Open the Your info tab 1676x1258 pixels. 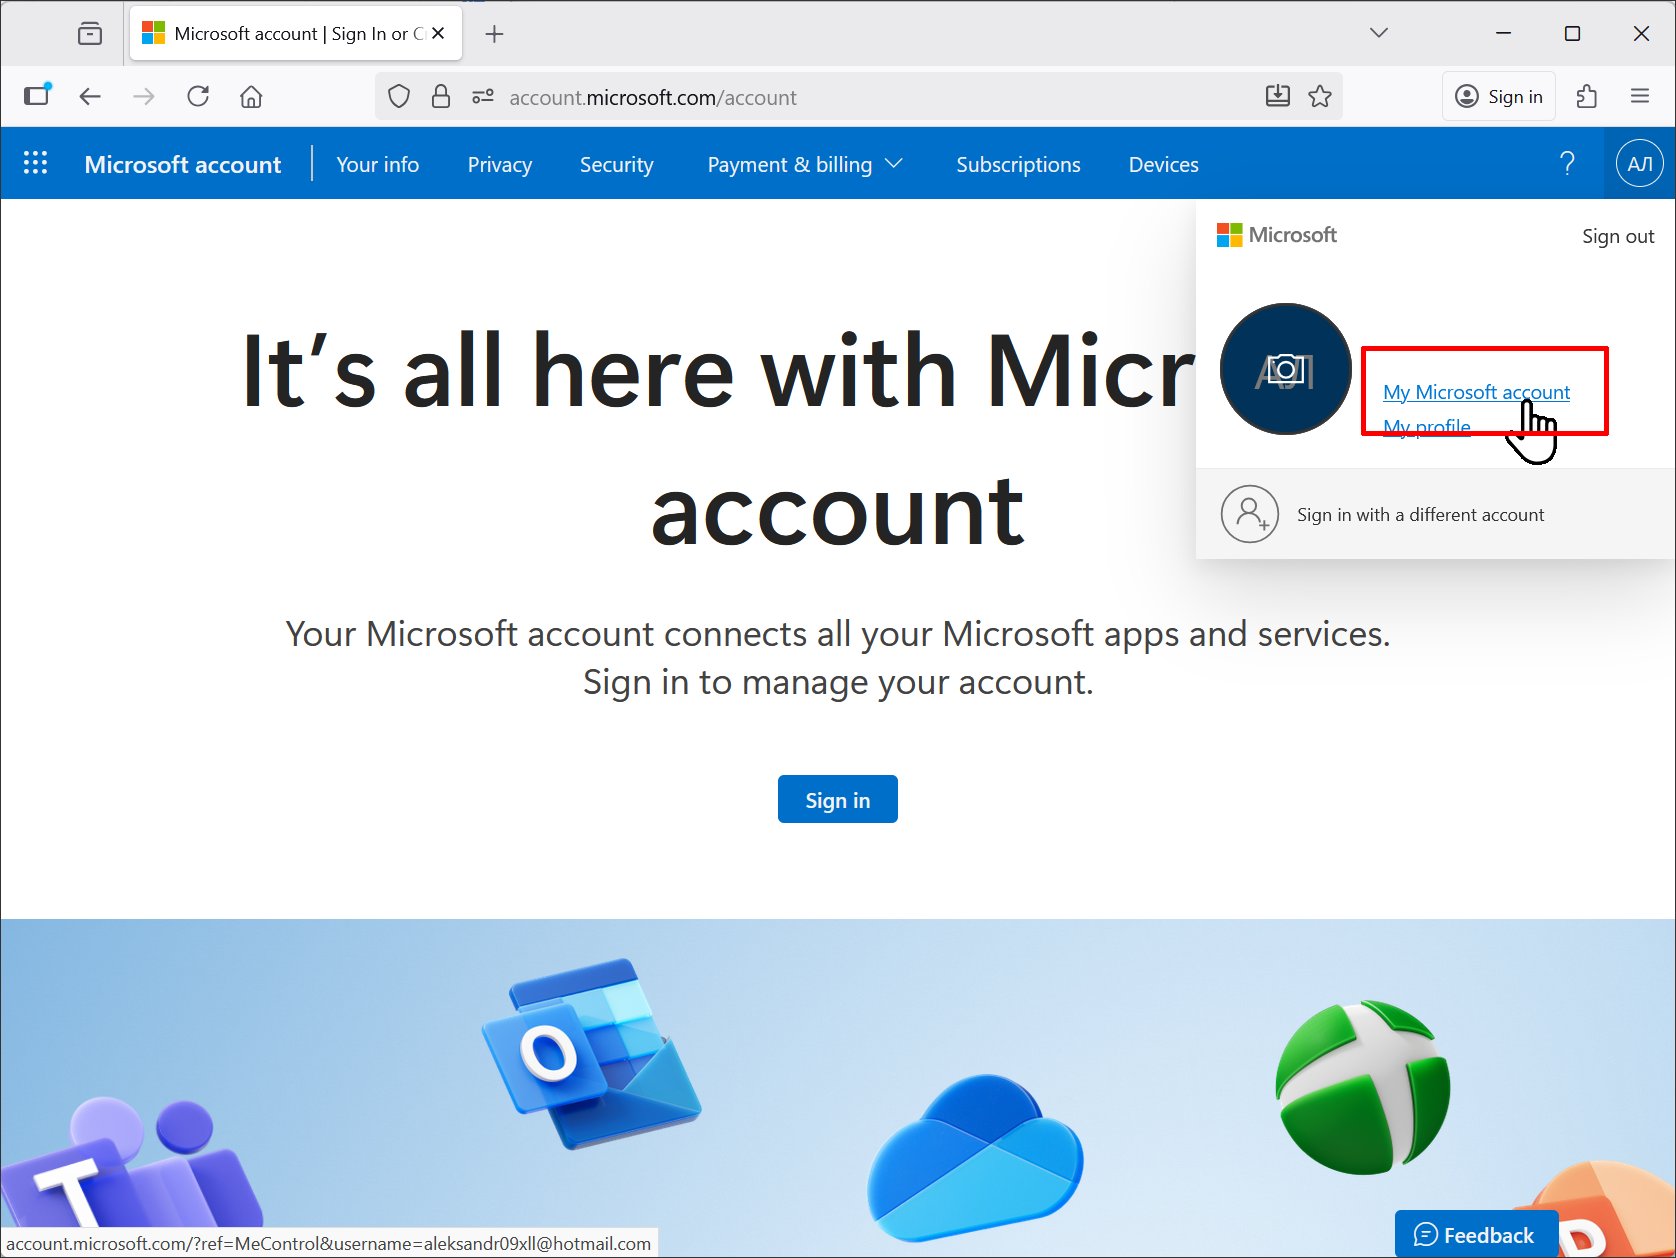(378, 165)
